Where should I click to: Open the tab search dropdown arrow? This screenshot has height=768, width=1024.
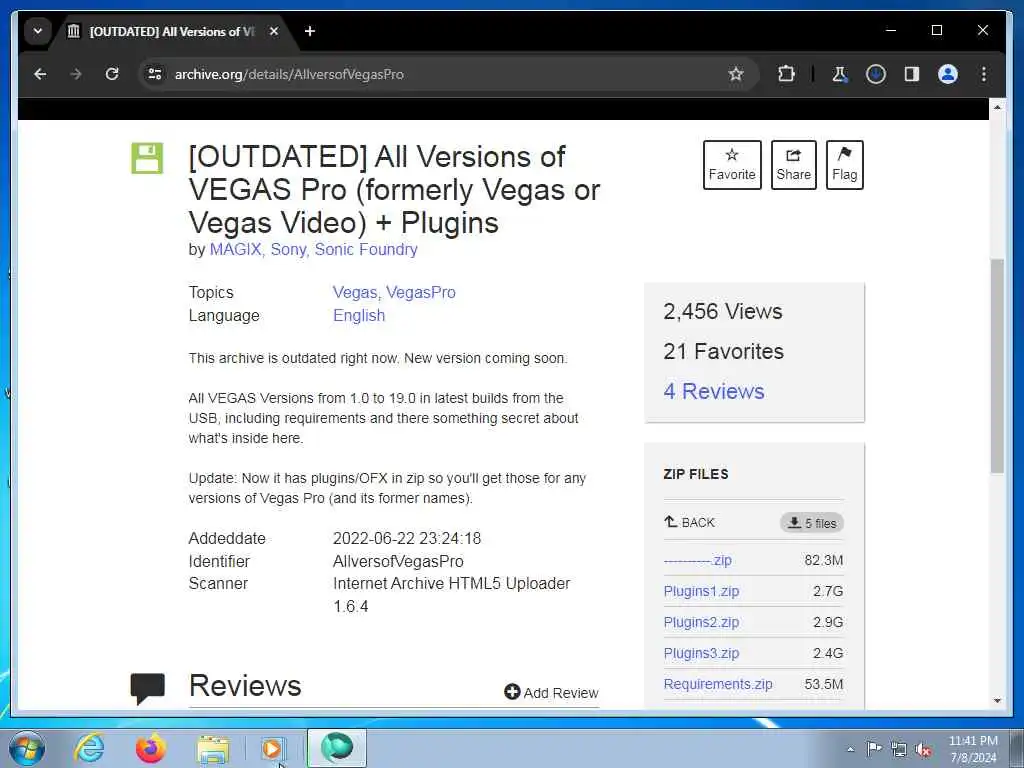pos(38,31)
